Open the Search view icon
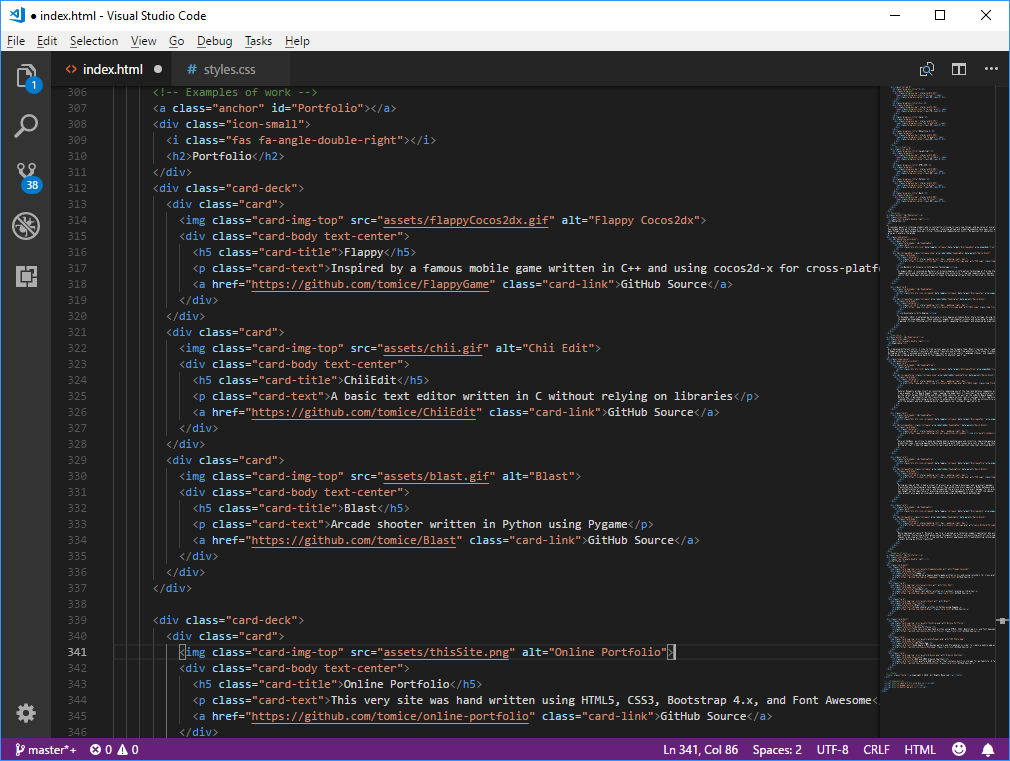Image resolution: width=1010 pixels, height=761 pixels. click(26, 126)
